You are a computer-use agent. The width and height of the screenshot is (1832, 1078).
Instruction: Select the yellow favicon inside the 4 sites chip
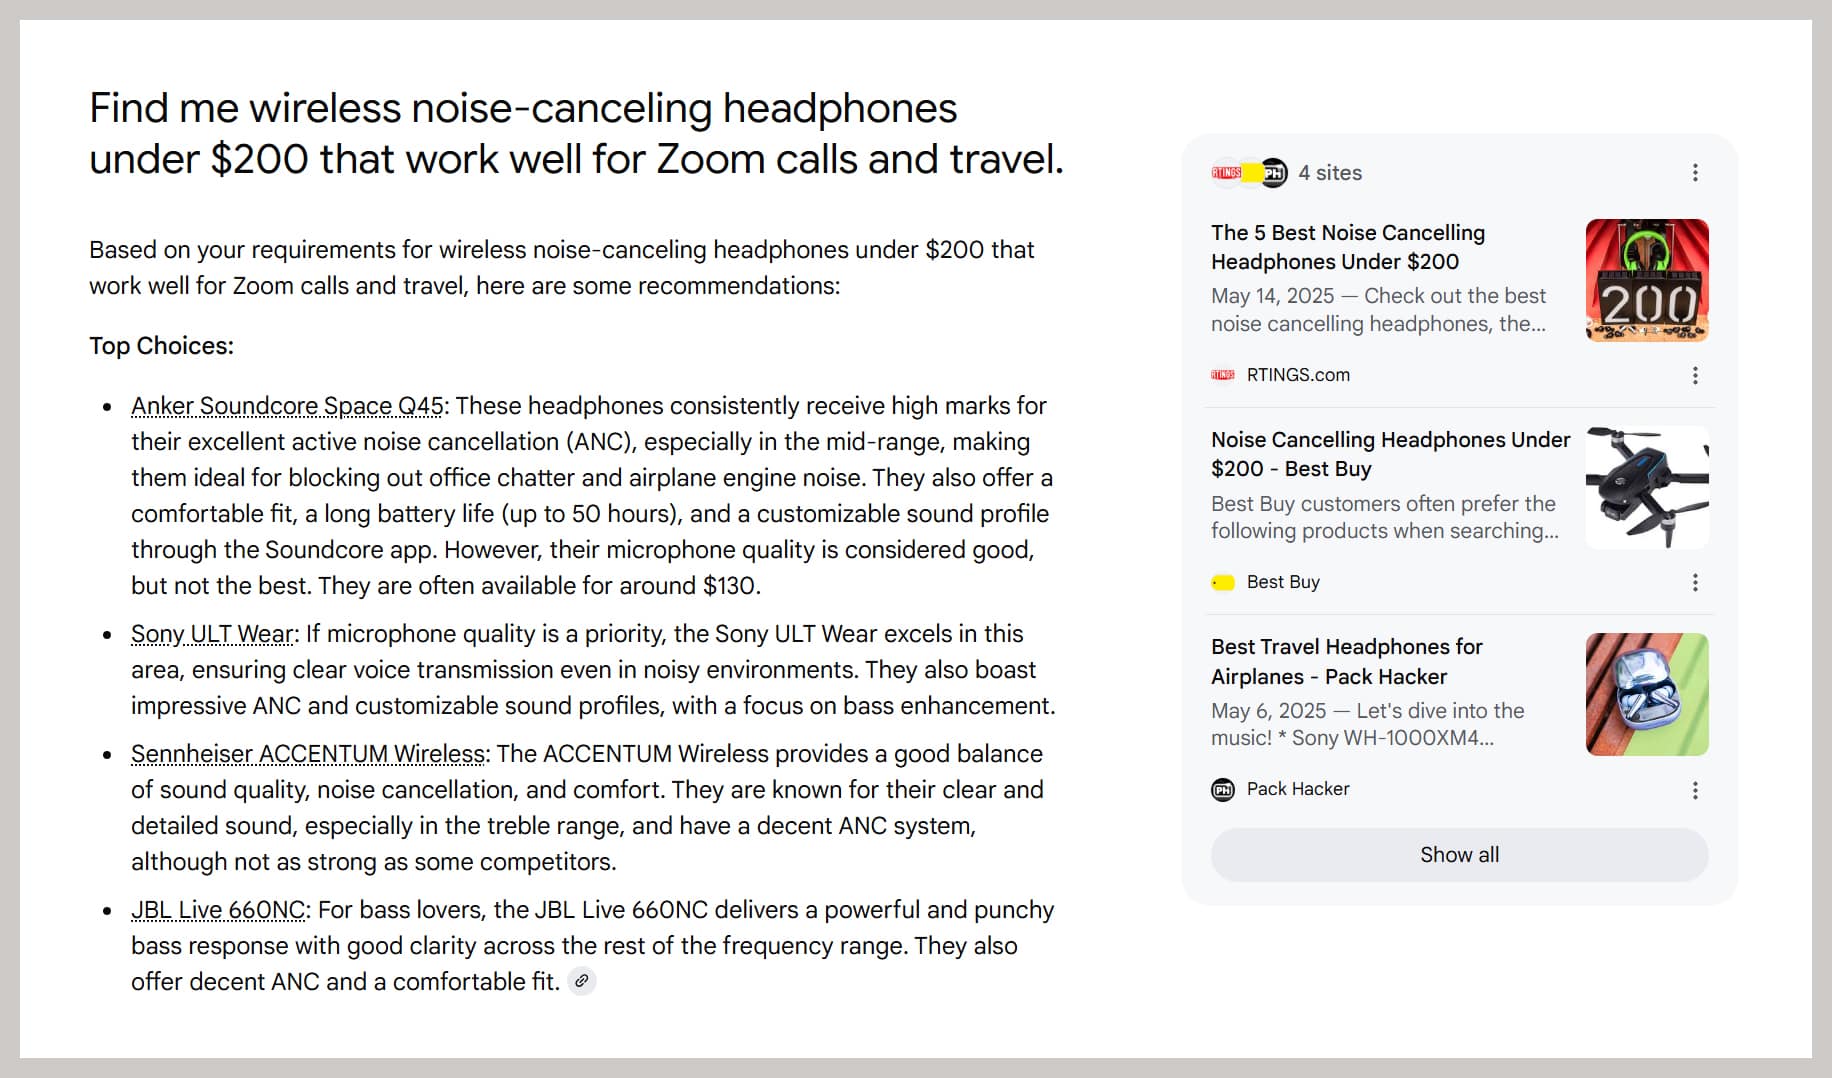pos(1248,172)
